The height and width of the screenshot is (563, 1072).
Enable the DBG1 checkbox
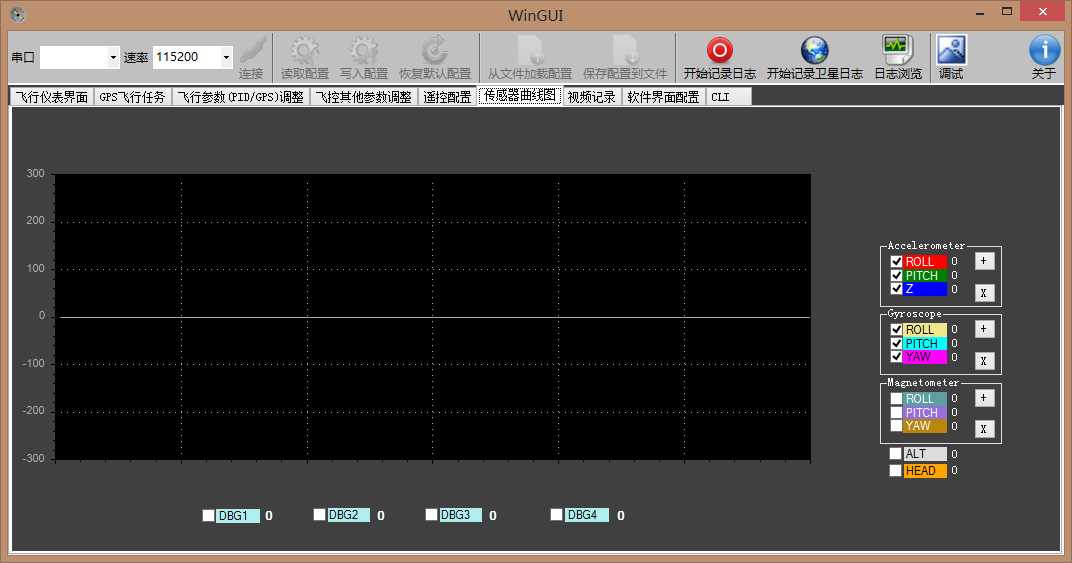pos(209,515)
